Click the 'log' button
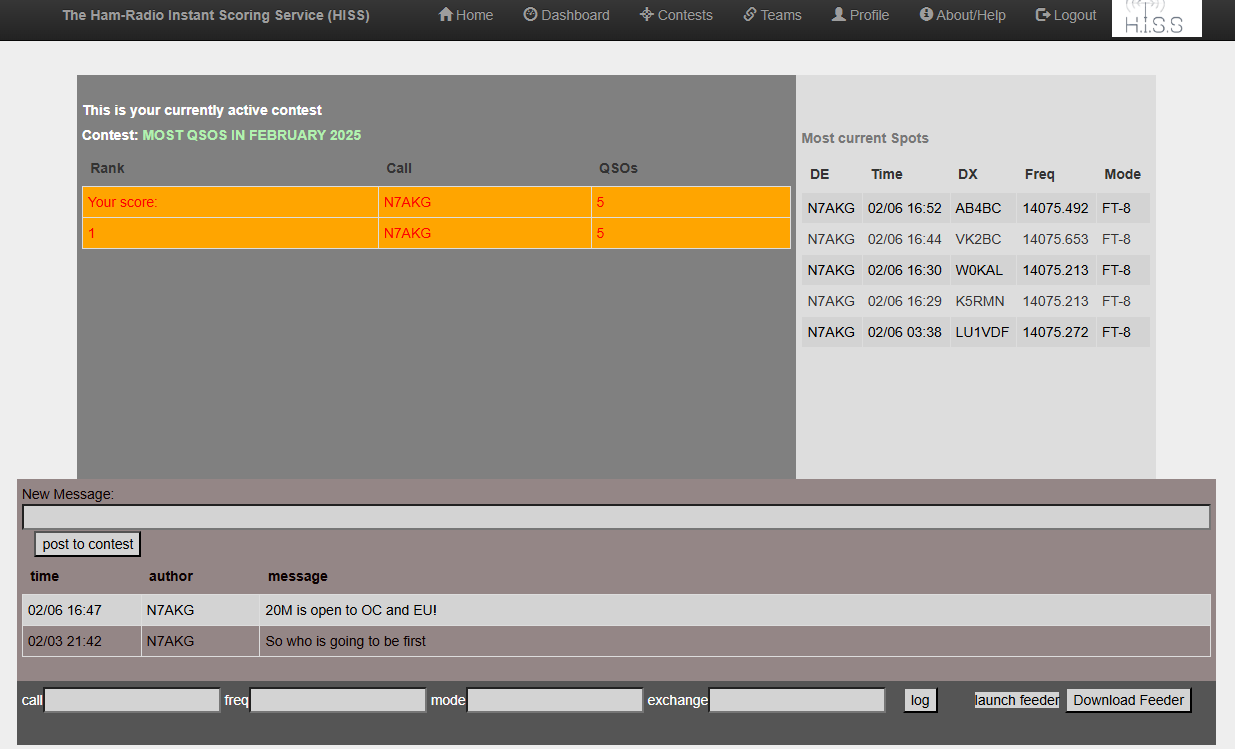Viewport: 1235px width, 749px height. tap(920, 700)
